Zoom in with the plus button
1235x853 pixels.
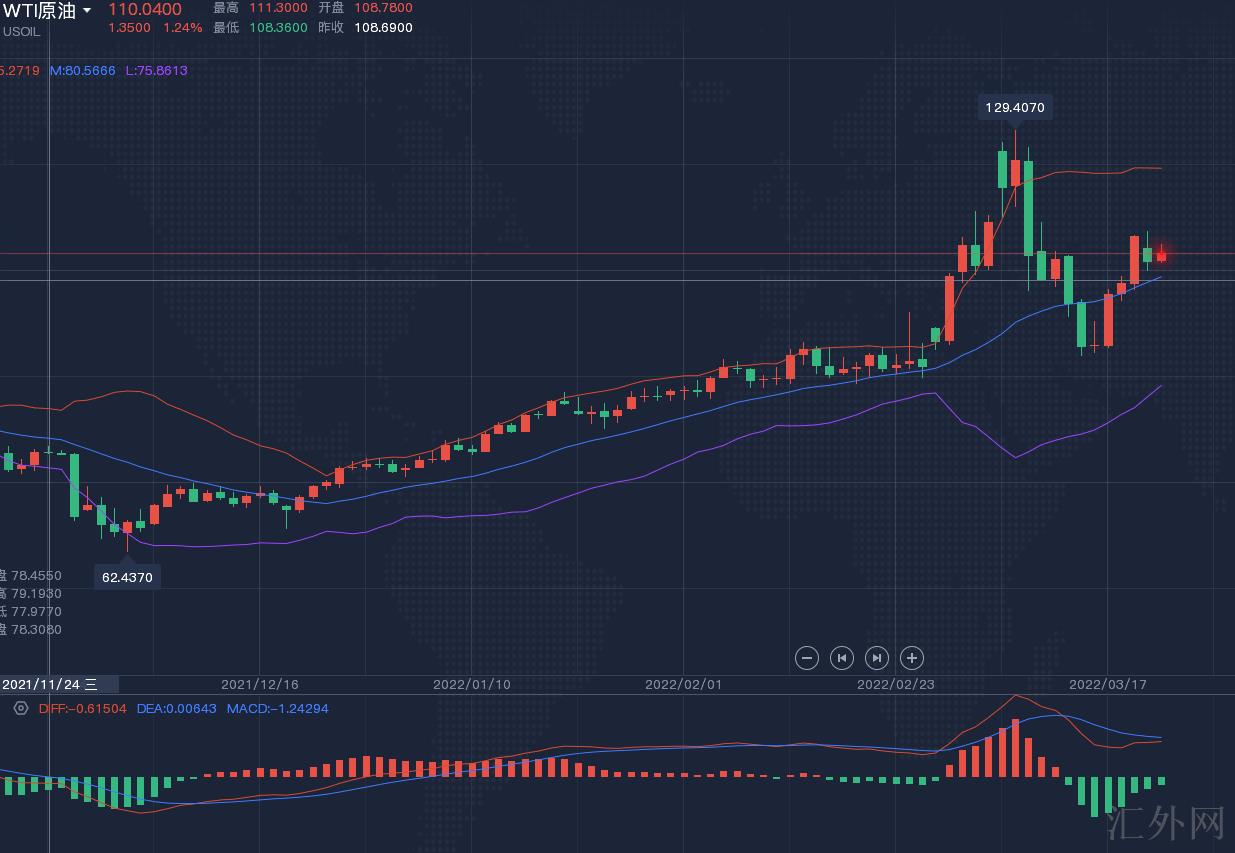point(911,658)
